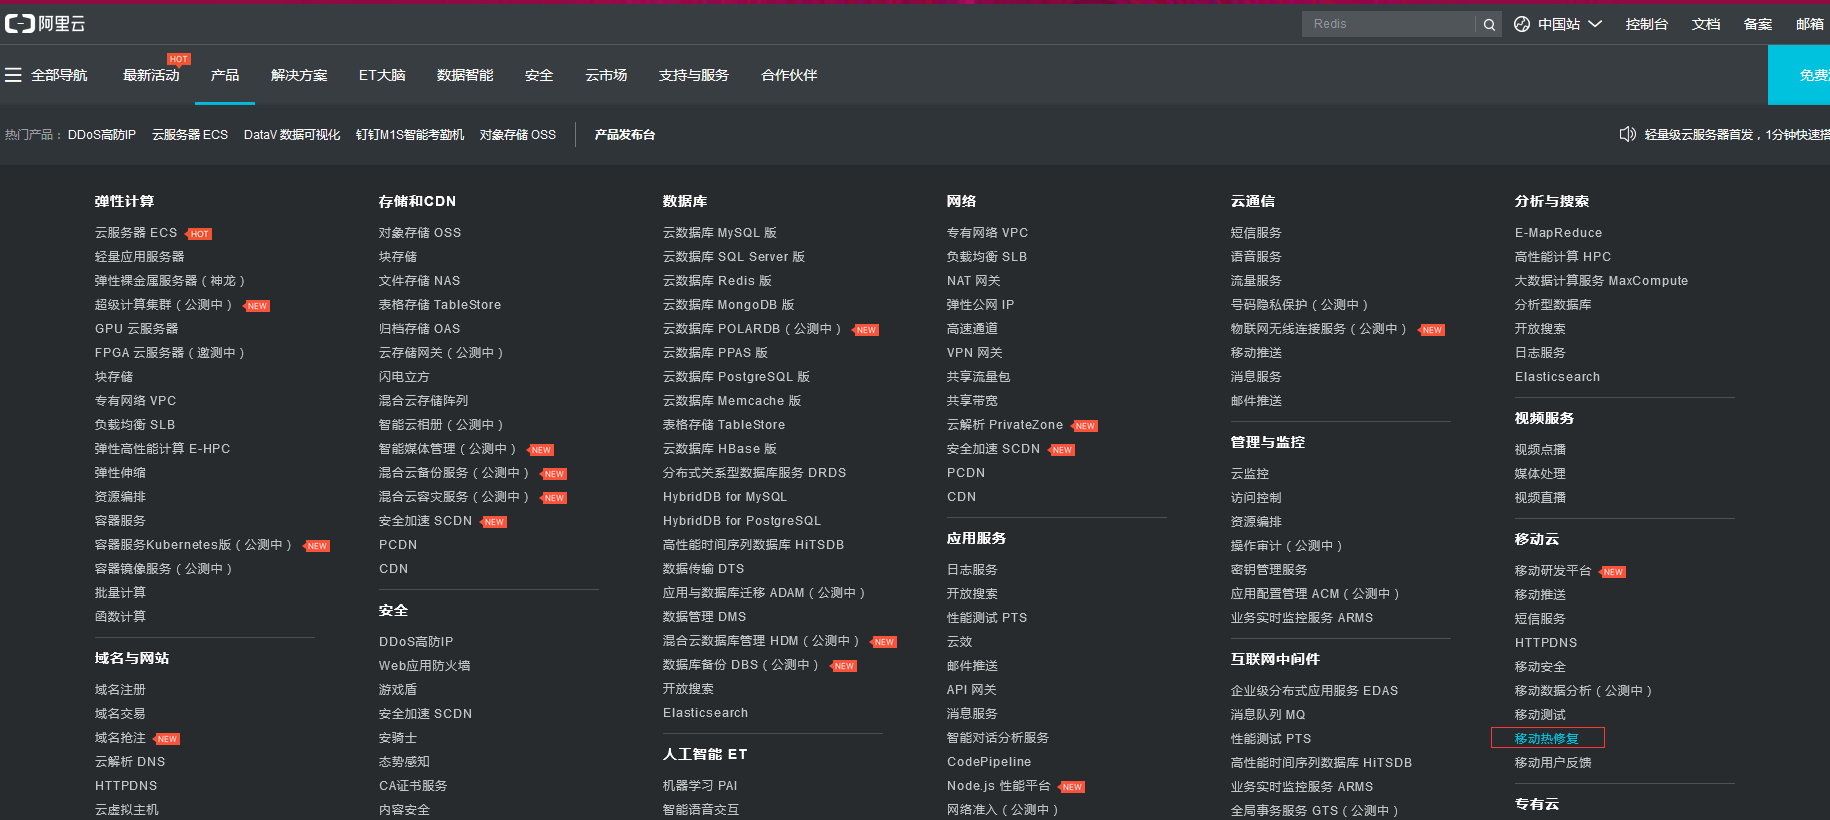Open 函数计算 link
Screen dimensions: 1830x820
[x=120, y=617]
